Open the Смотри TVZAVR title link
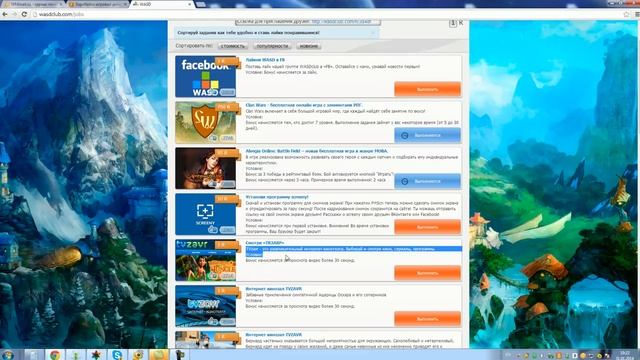The width and height of the screenshot is (640, 360). (x=265, y=243)
